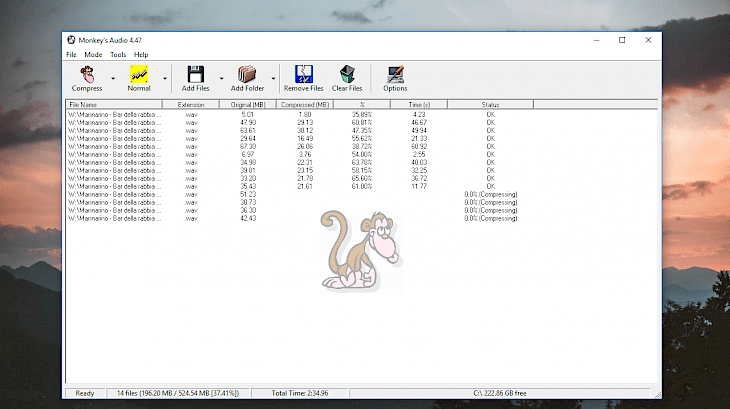Close the Monkey's Audio window
The image size is (730, 409).
[x=648, y=40]
